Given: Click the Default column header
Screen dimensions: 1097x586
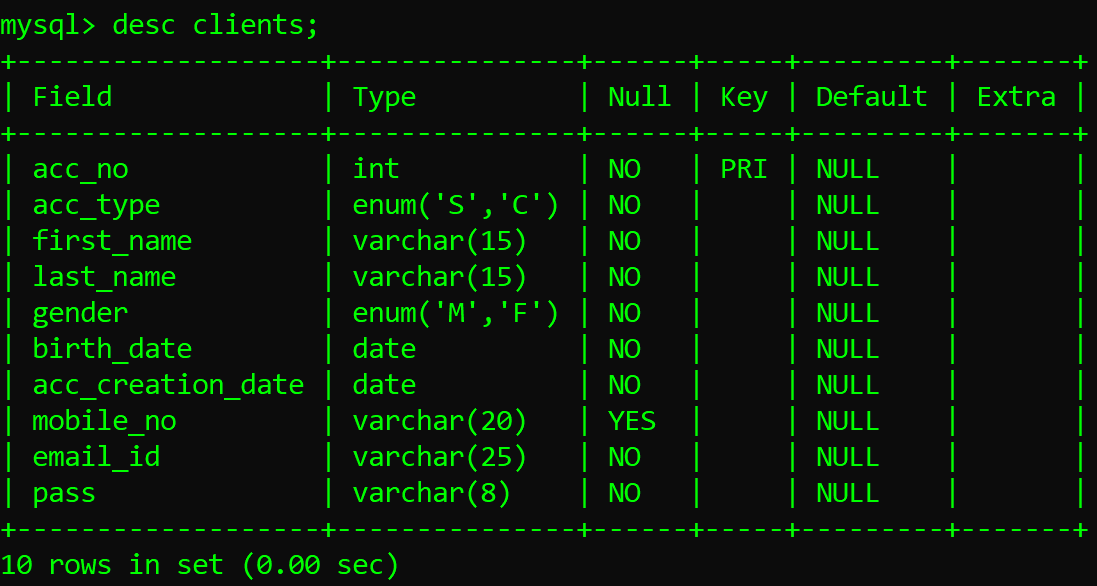Looking at the screenshot, I should pos(871,97).
